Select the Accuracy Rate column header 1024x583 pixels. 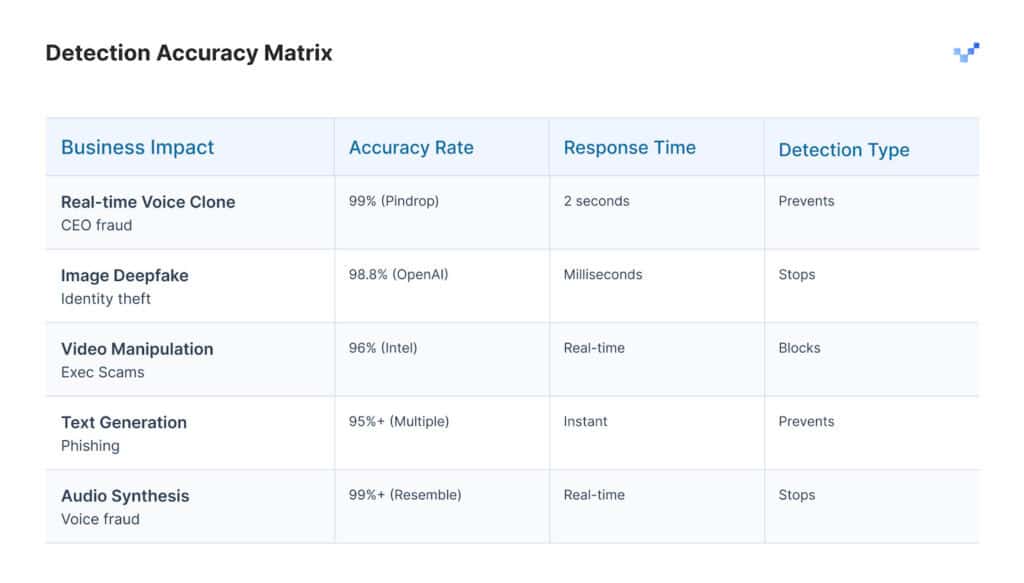tap(411, 148)
